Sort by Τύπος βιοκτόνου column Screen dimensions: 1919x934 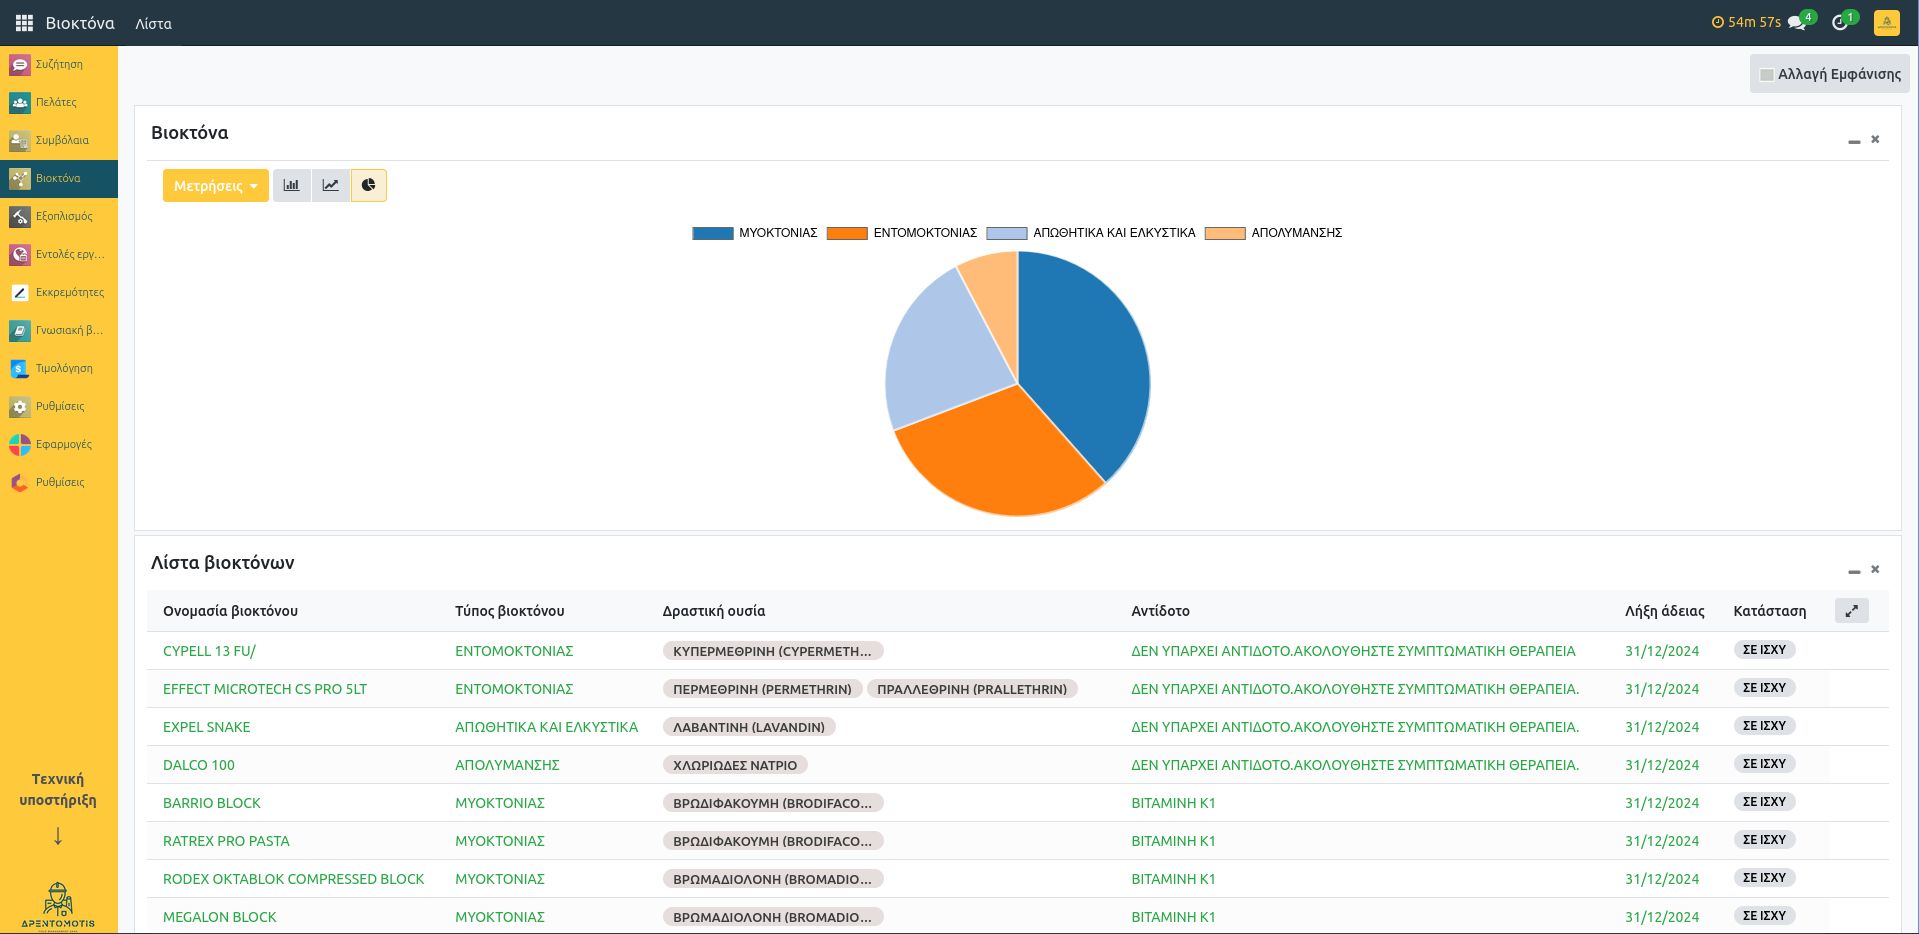coord(510,611)
